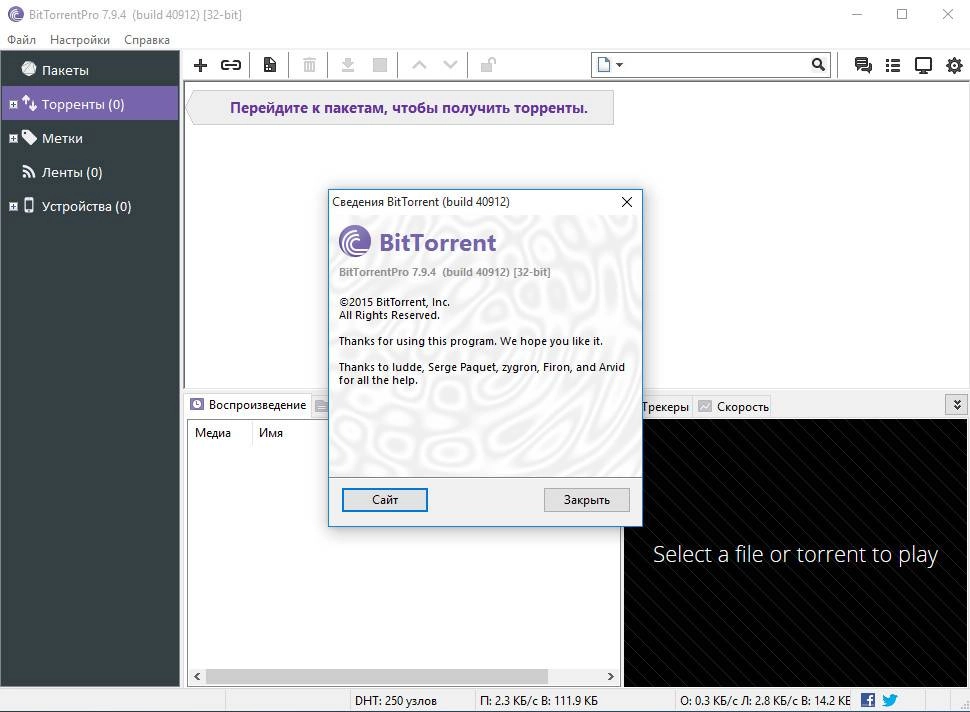Expand the Торренты tree node

[13, 105]
